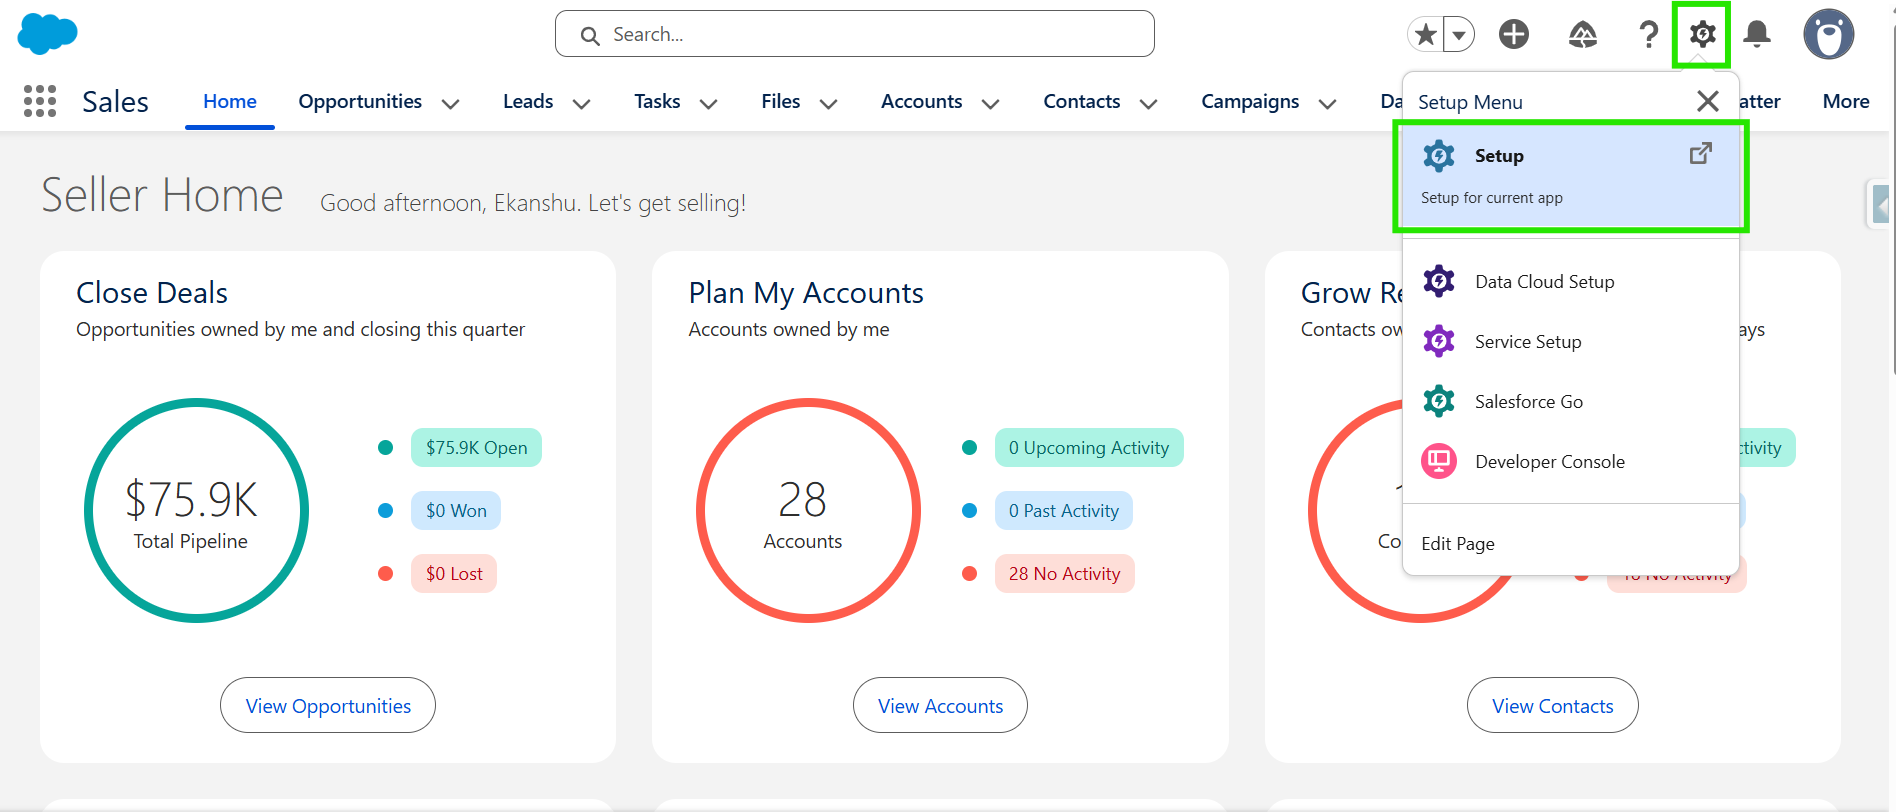Expand the Leads tab dropdown chevron
The height and width of the screenshot is (812, 1896).
pos(581,103)
